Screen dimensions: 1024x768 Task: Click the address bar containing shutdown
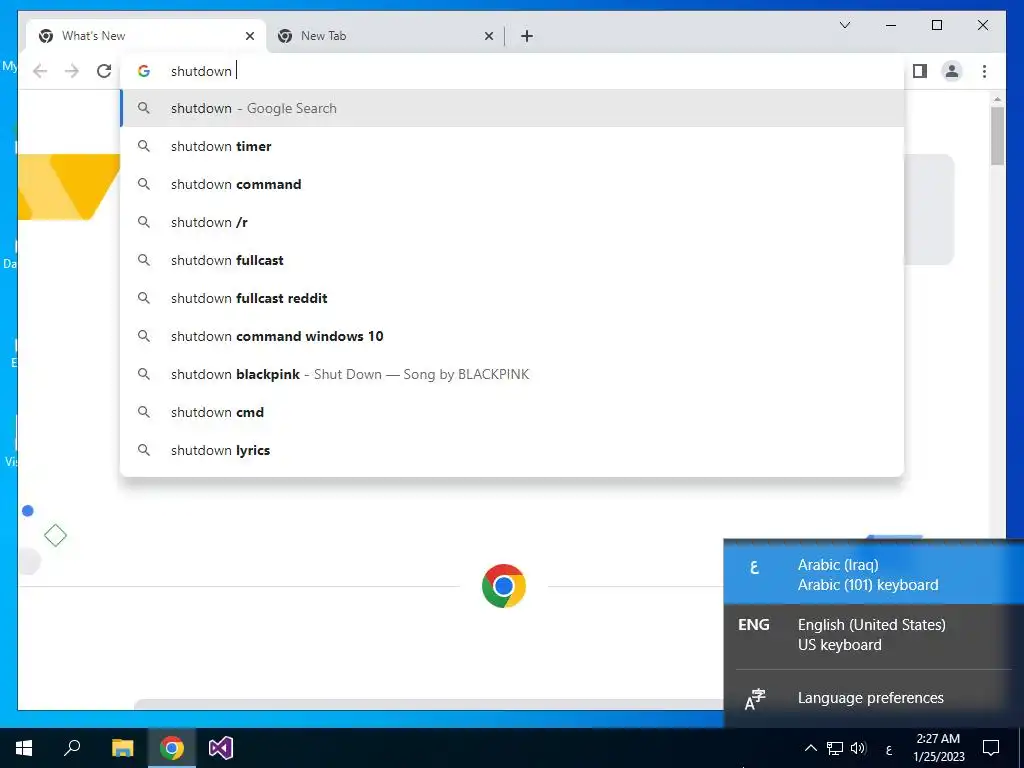pos(513,71)
